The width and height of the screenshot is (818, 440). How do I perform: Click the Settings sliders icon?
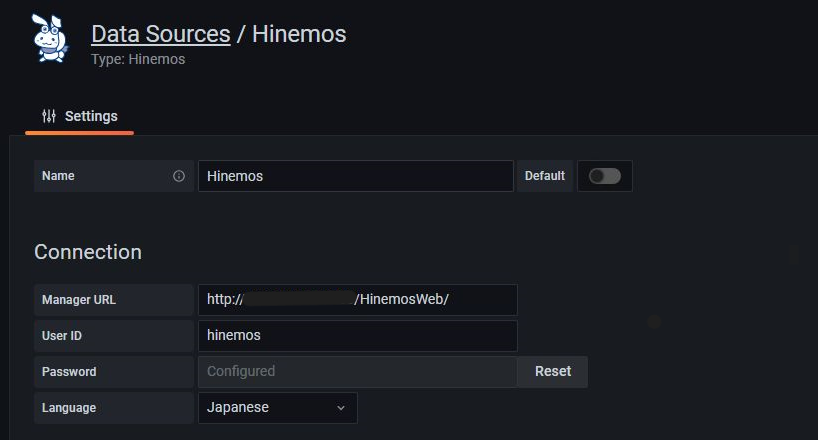(x=49, y=116)
